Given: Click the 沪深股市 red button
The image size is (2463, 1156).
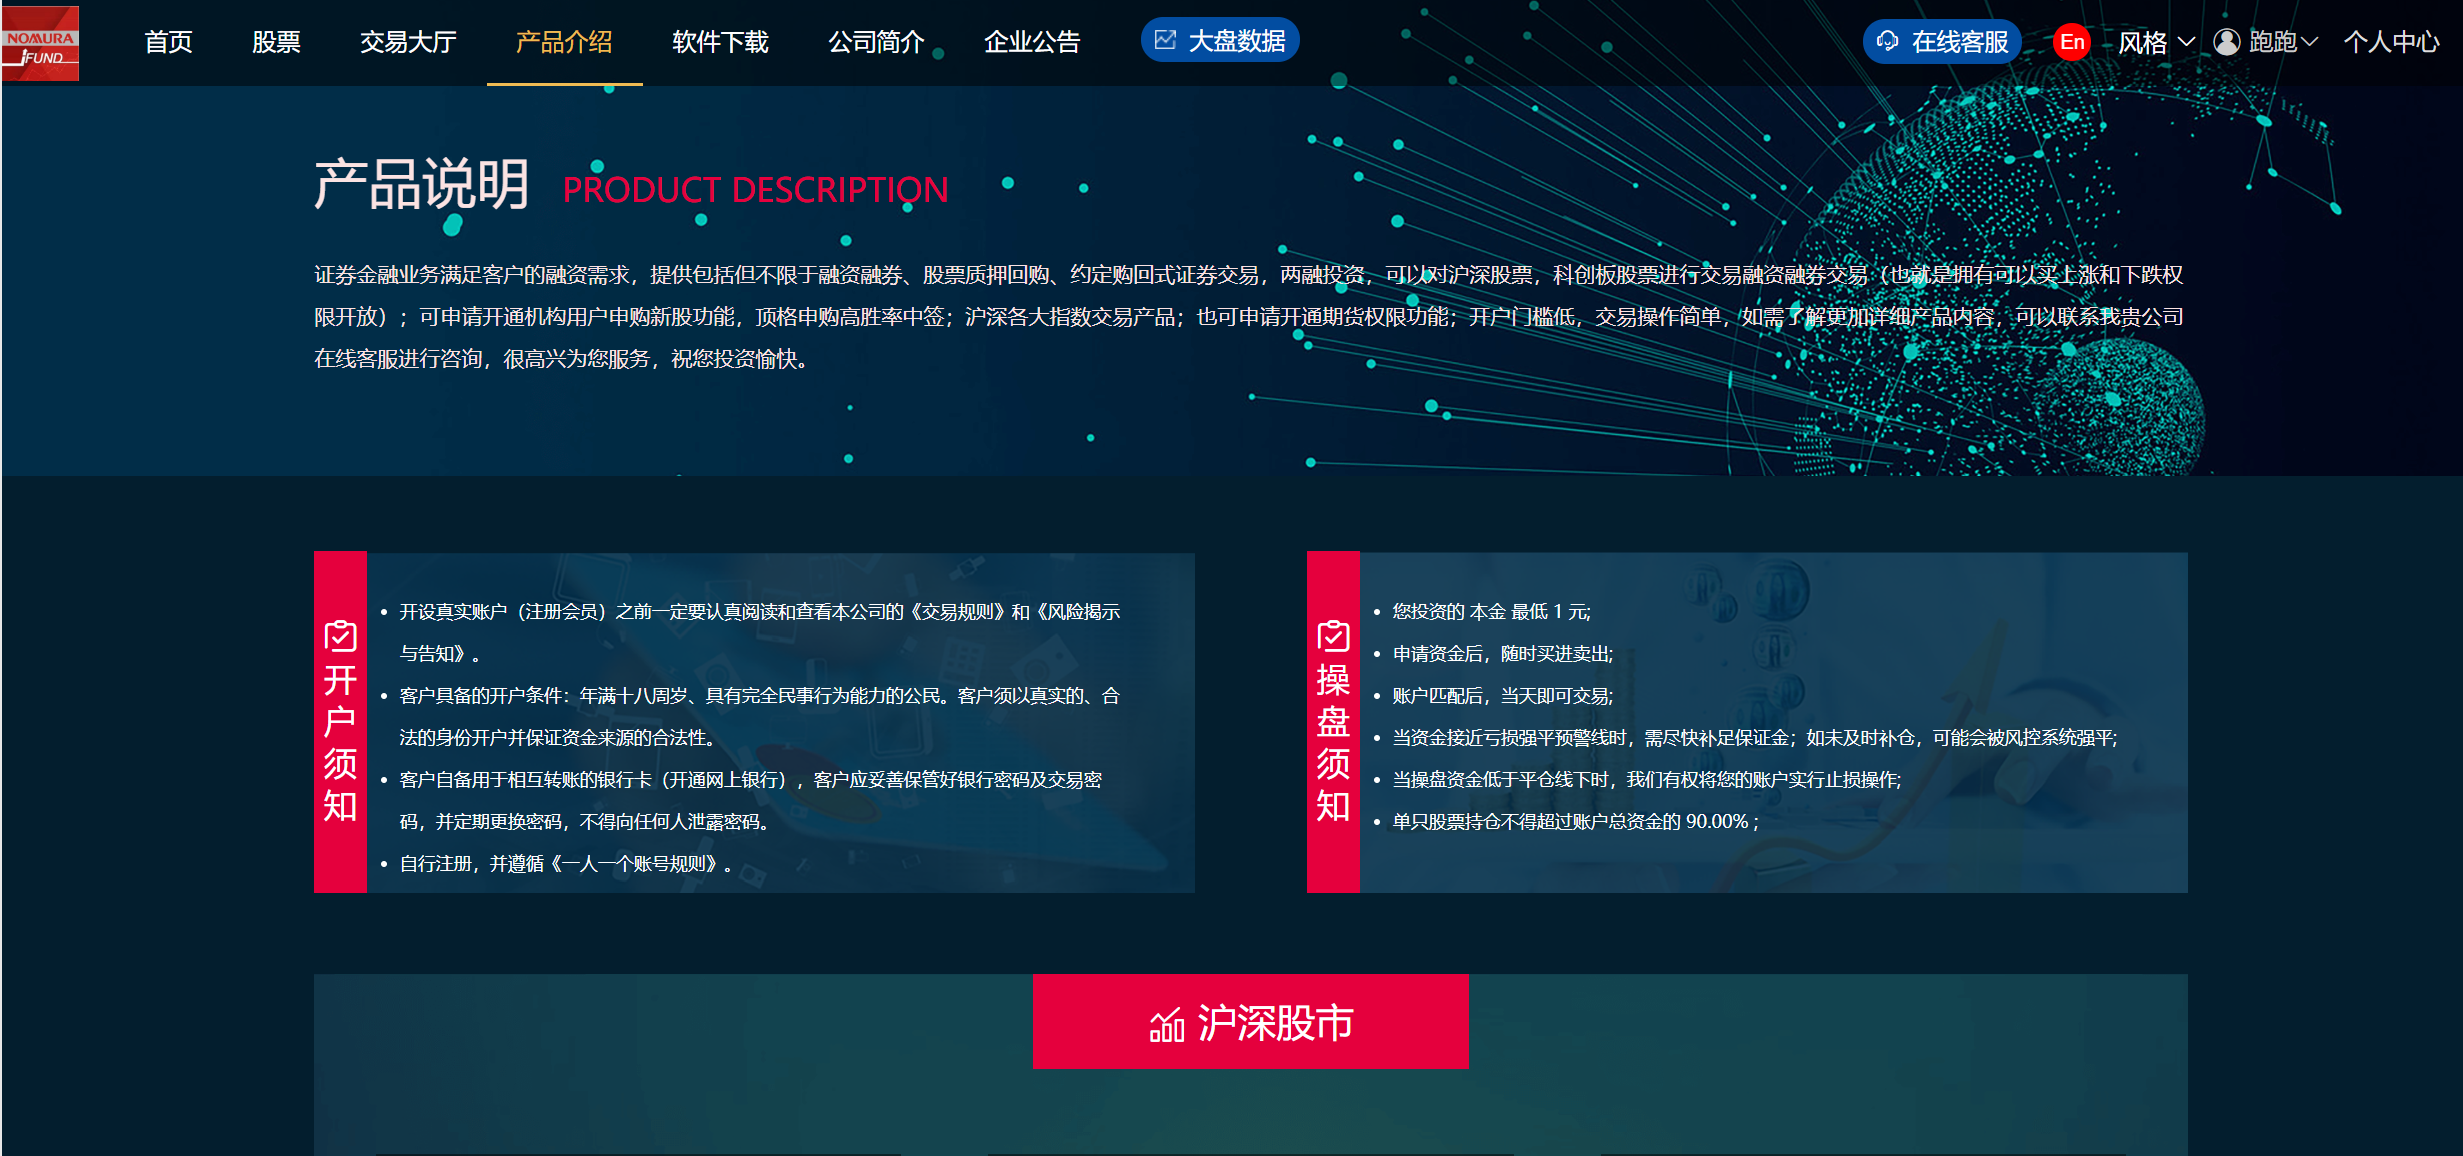Looking at the screenshot, I should point(1250,1022).
